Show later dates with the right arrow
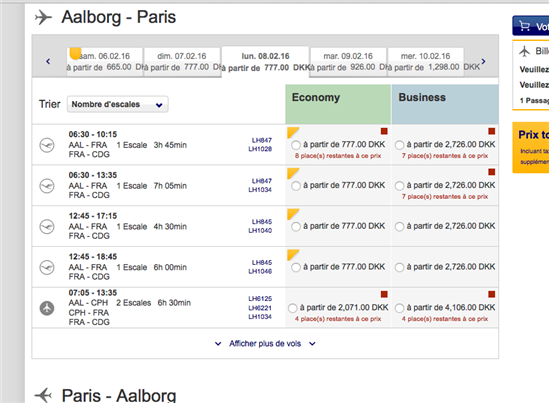Image resolution: width=549 pixels, height=403 pixels. point(483,62)
